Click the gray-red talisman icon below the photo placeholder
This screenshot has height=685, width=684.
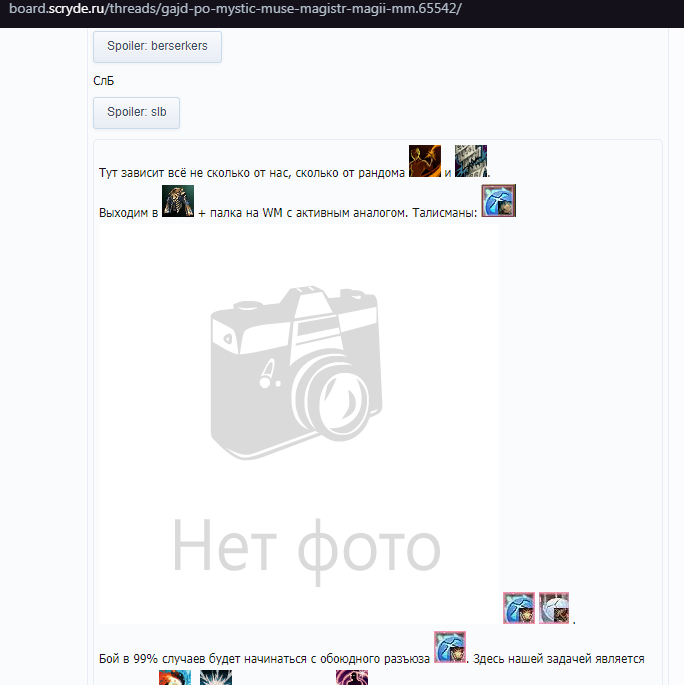click(x=554, y=607)
